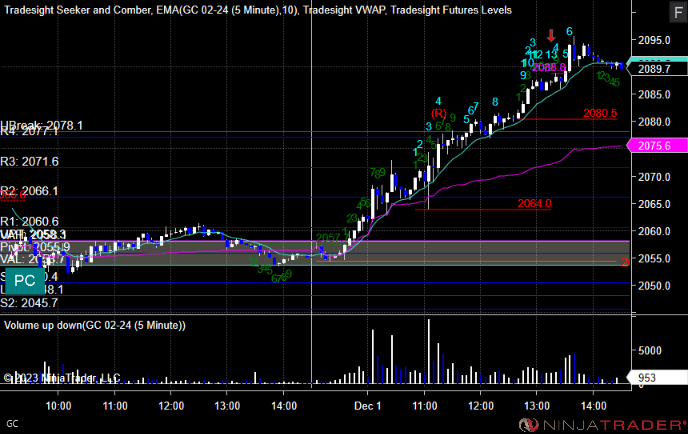Click the R3: 2071.6 level label
This screenshot has height=434, width=688.
tap(29, 161)
